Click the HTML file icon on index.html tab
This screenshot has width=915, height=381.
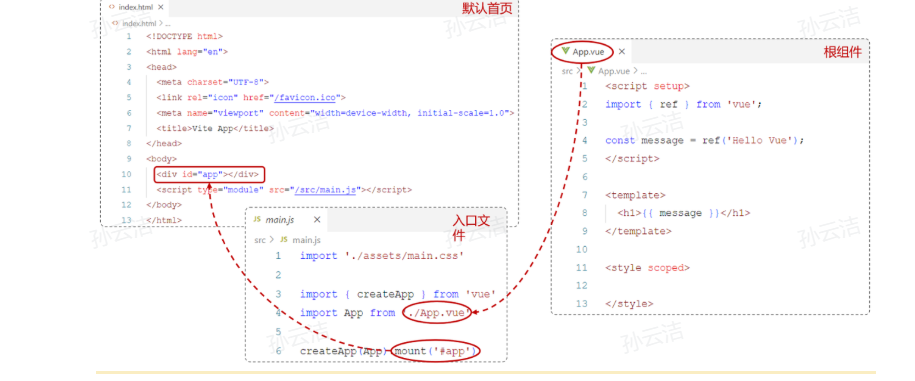[x=111, y=7]
